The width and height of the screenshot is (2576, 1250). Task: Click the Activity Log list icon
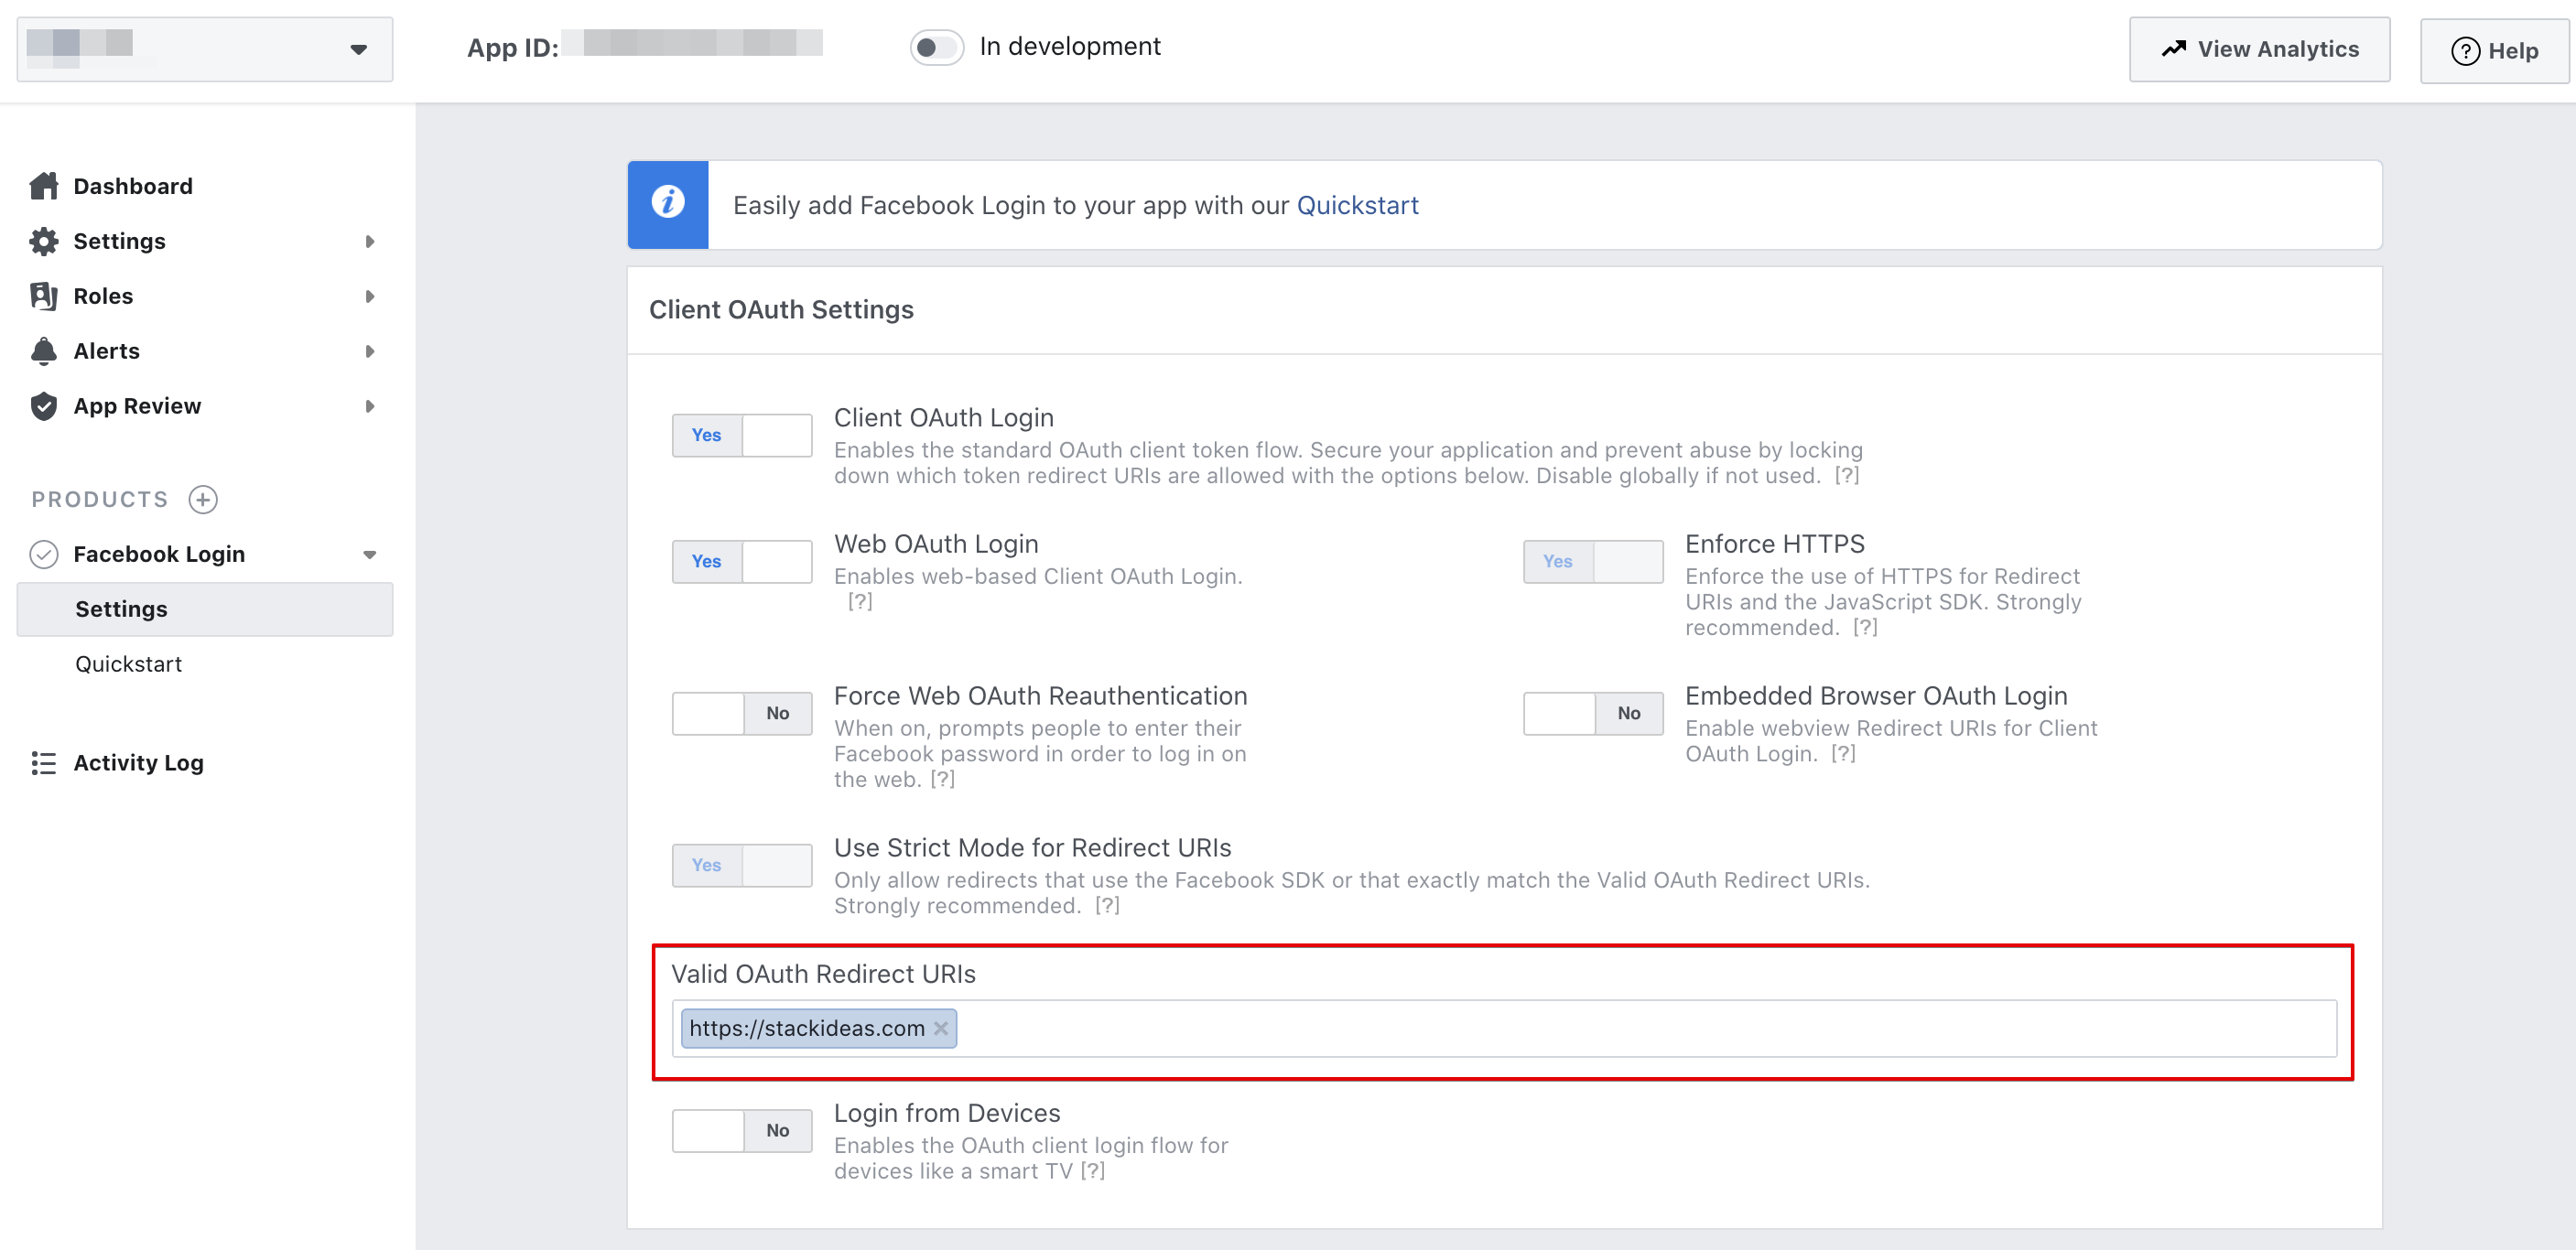pyautogui.click(x=44, y=763)
